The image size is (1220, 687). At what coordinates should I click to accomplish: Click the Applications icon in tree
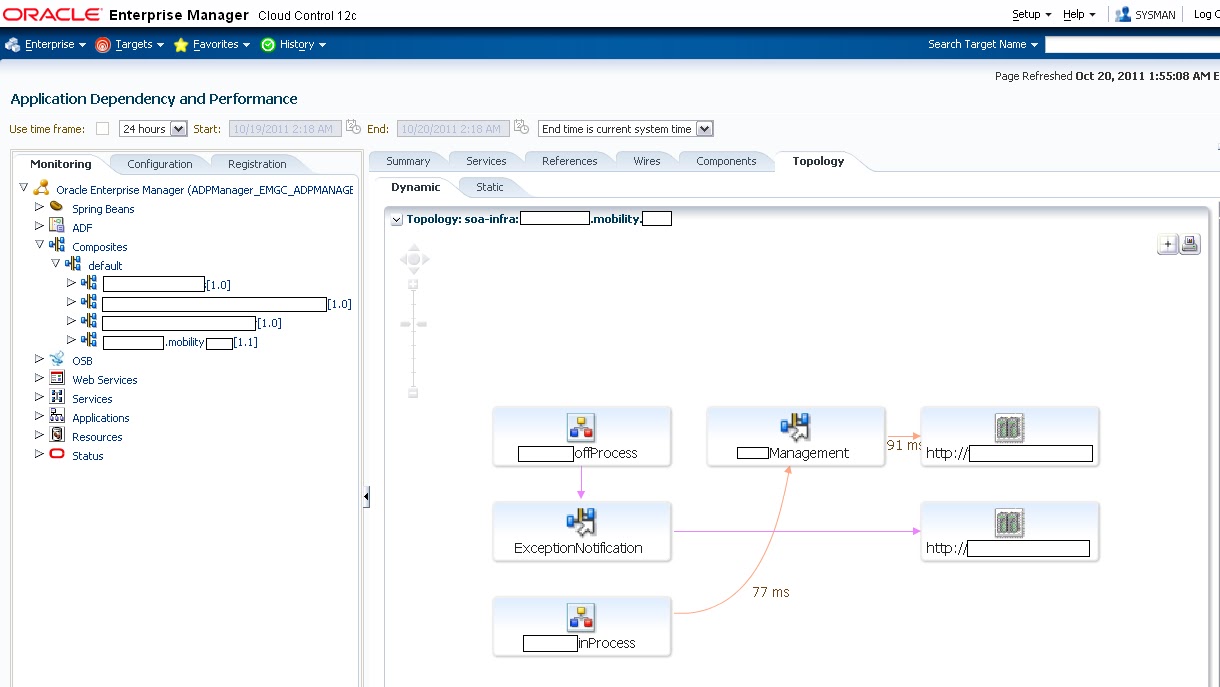57,416
